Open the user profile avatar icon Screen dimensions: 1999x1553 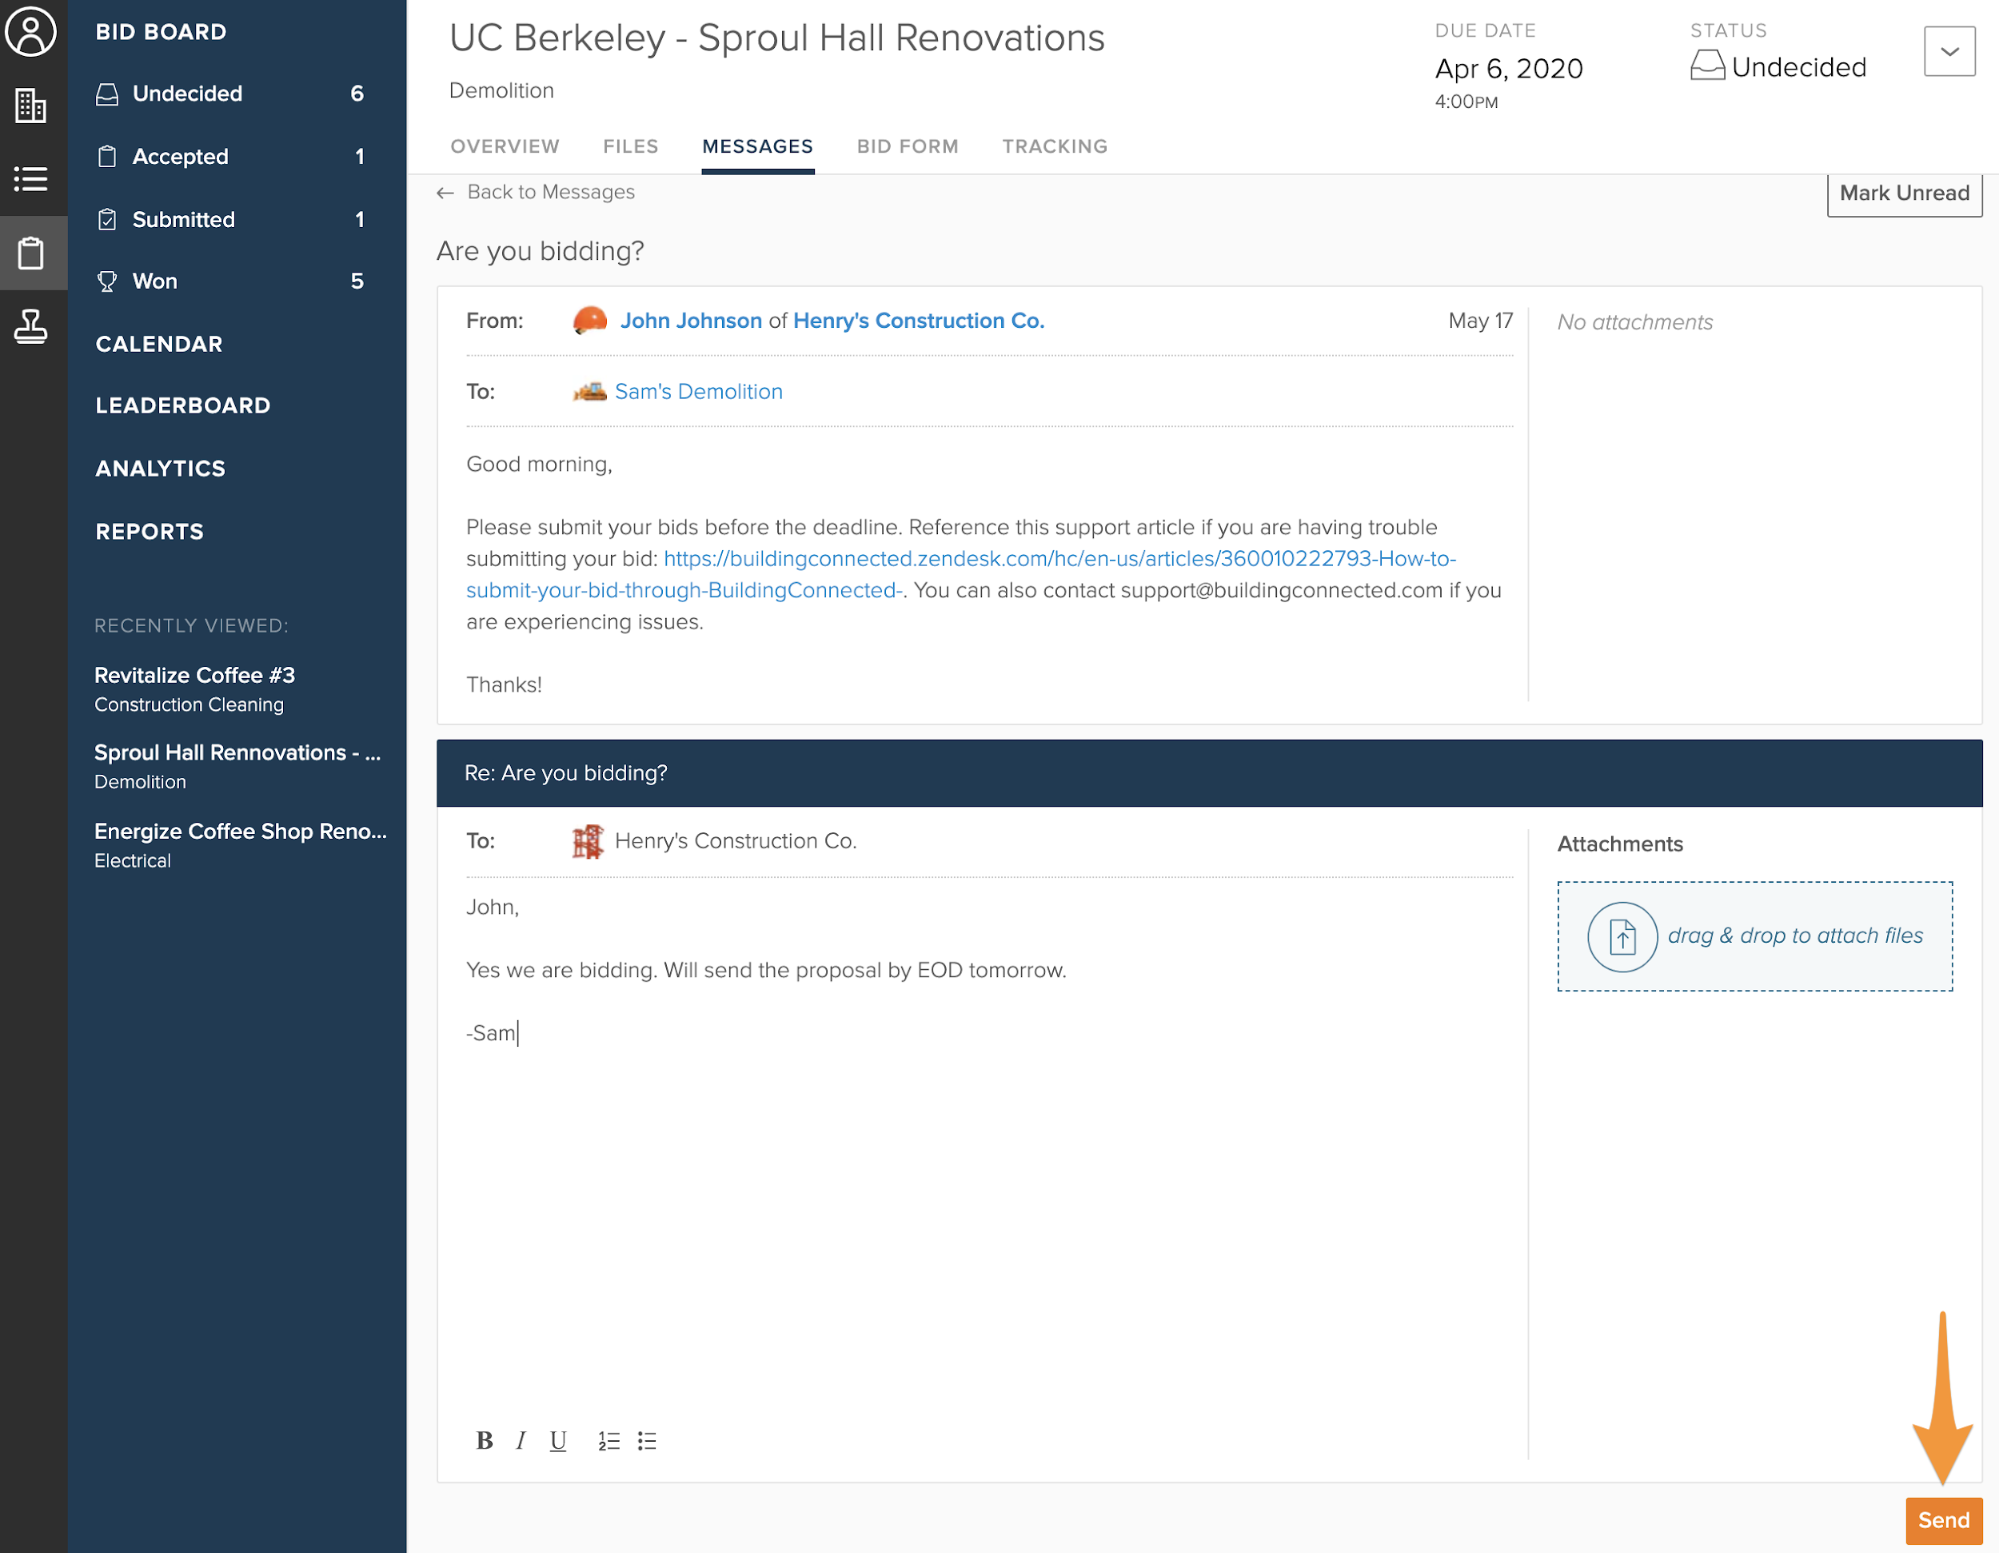click(x=31, y=31)
